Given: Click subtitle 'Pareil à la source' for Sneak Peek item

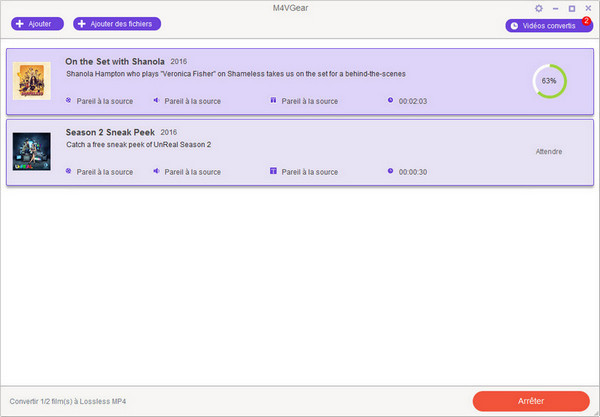Looking at the screenshot, I should (310, 172).
